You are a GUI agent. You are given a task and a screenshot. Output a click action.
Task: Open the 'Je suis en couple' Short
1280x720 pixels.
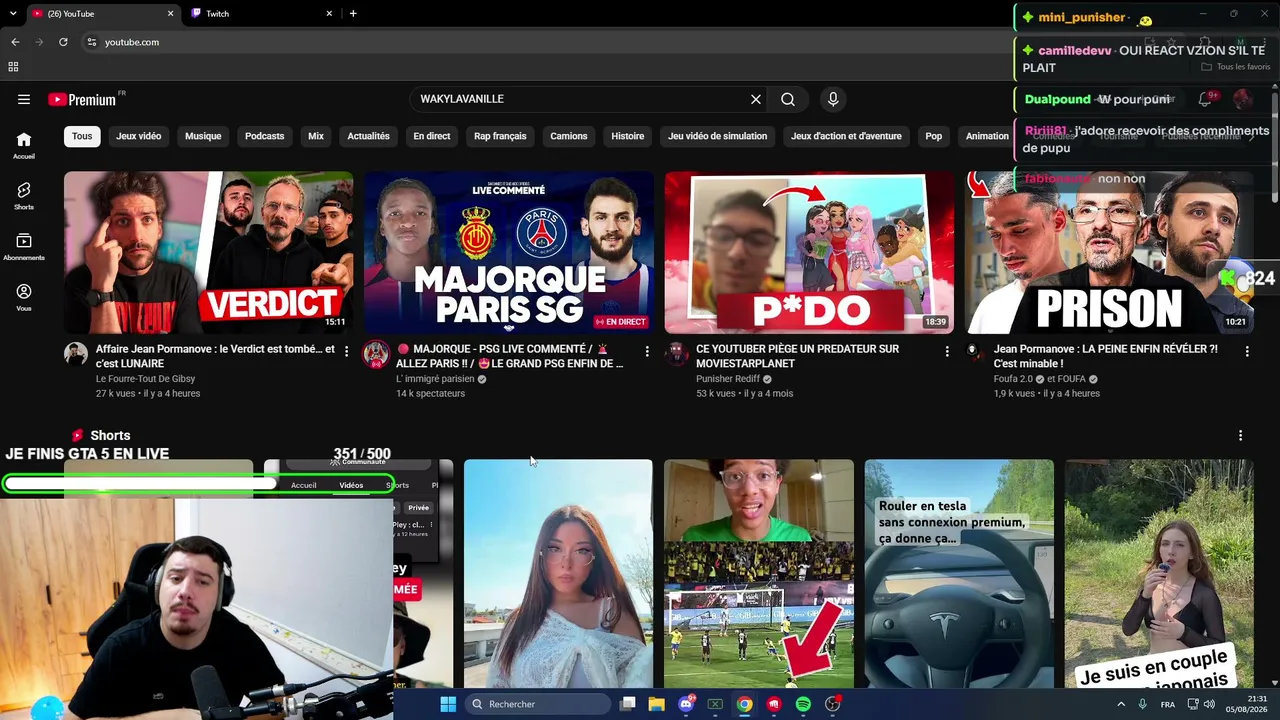pyautogui.click(x=1159, y=574)
